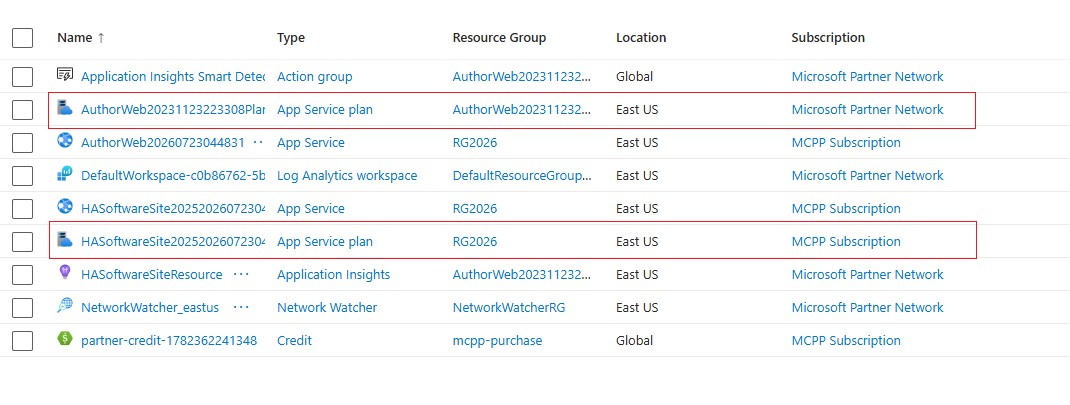Check the box for the HASoftwareSiteResource row
1070x405 pixels.
(x=23, y=275)
